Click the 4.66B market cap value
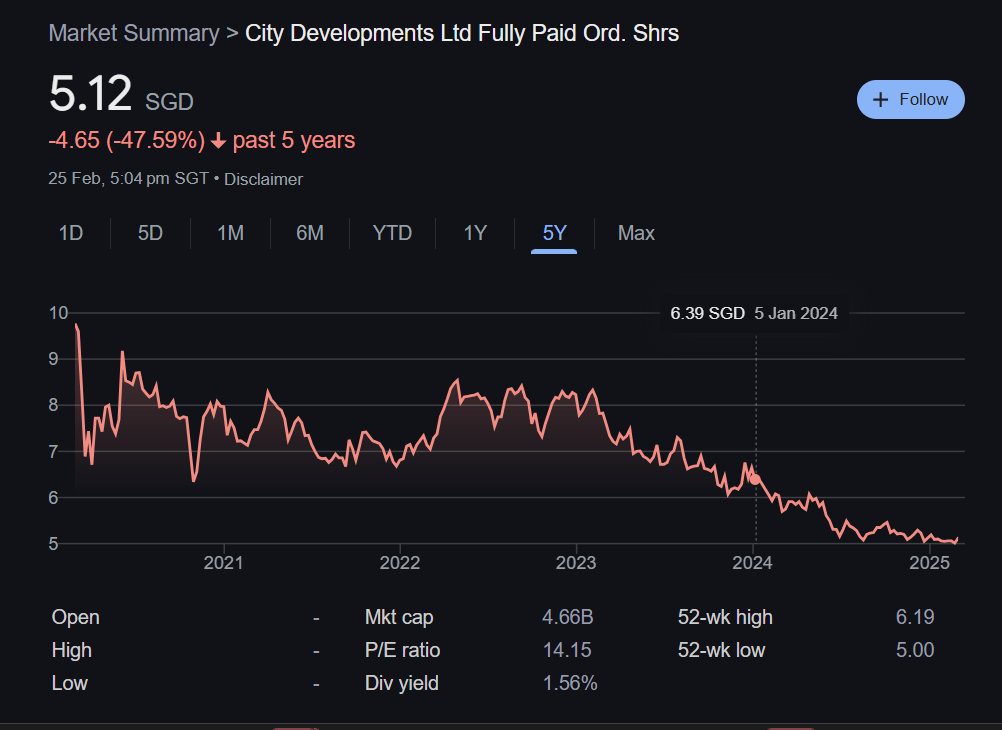The height and width of the screenshot is (730, 1002). click(x=567, y=617)
